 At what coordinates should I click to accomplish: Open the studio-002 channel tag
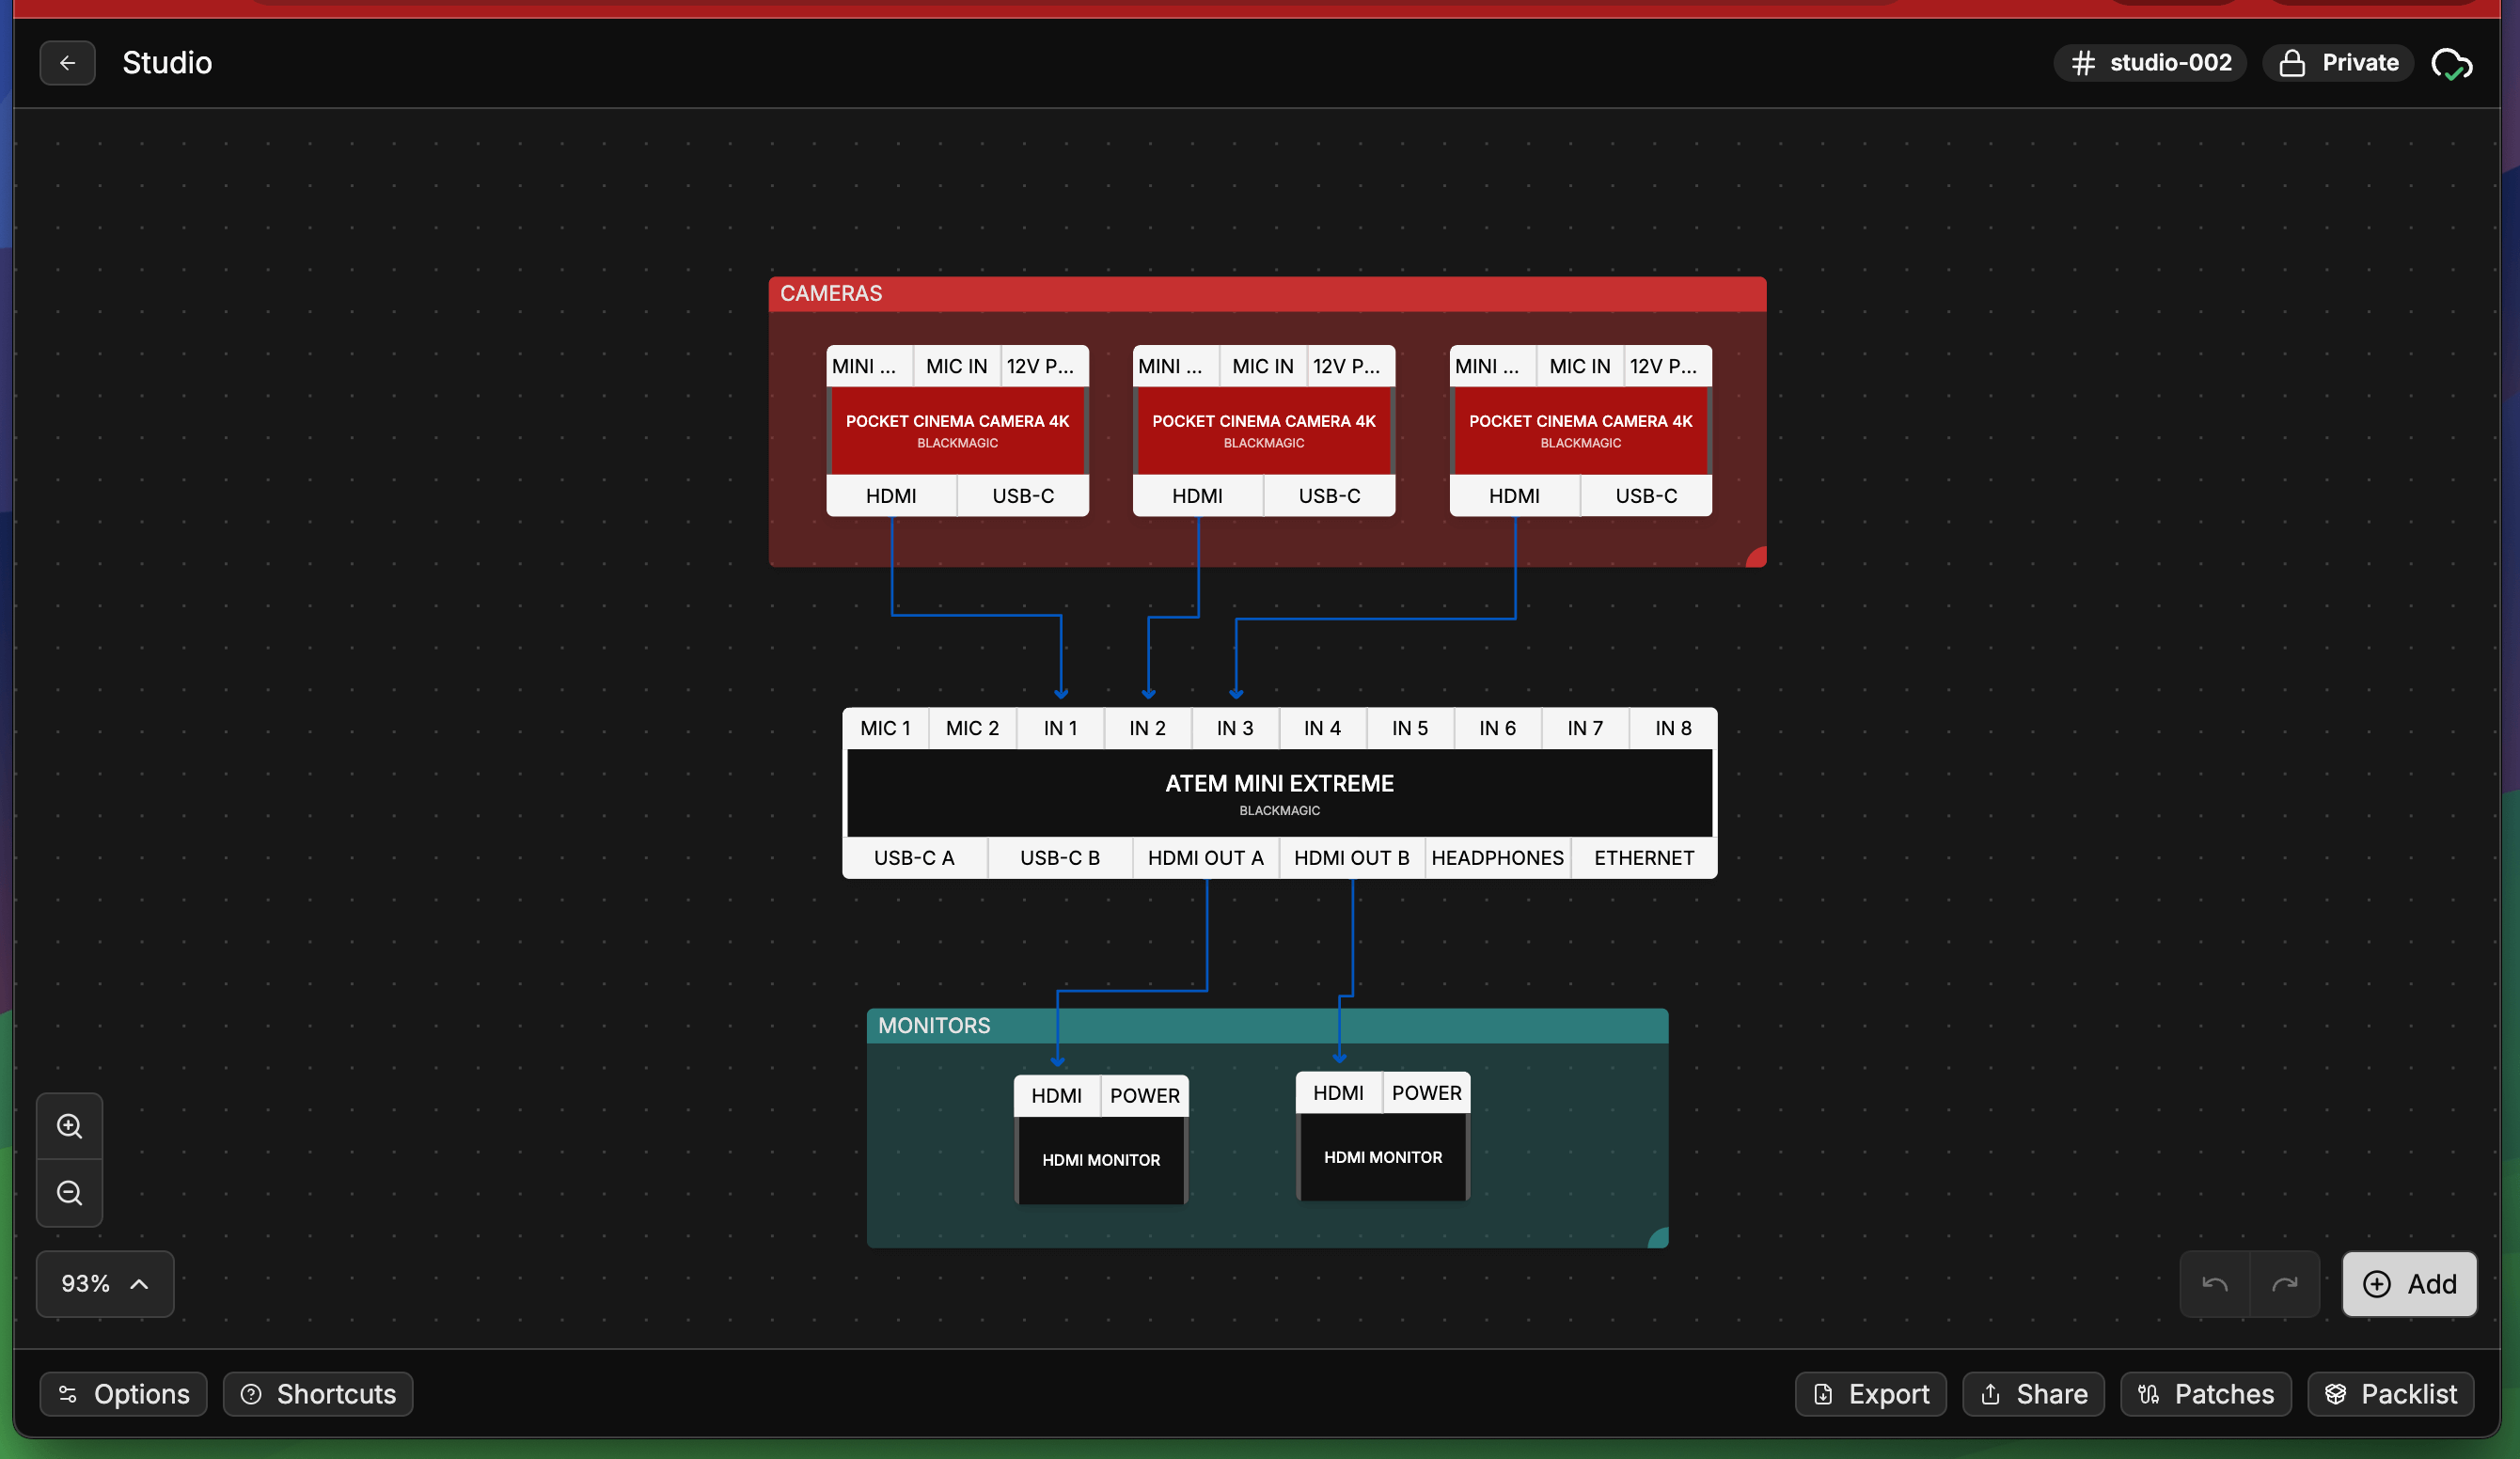click(2150, 62)
